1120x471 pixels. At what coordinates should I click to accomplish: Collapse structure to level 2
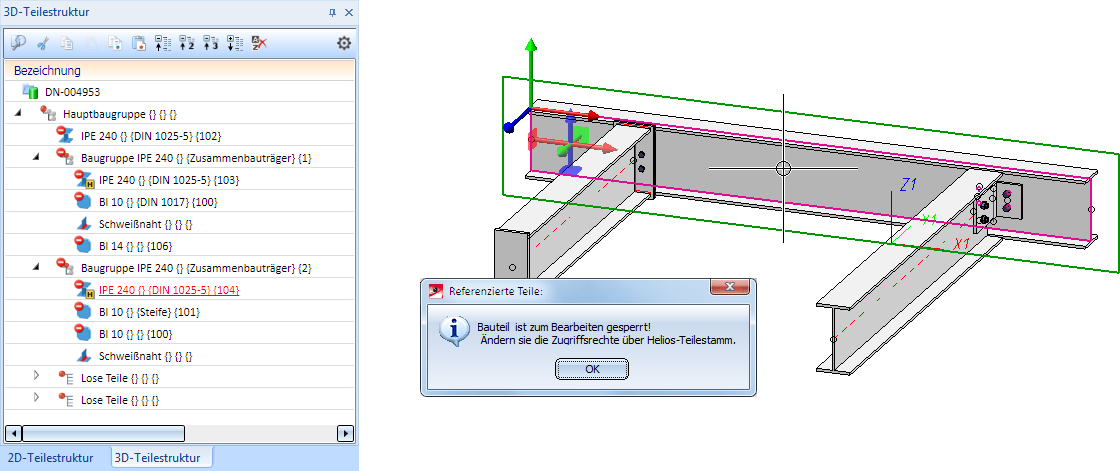pos(187,43)
